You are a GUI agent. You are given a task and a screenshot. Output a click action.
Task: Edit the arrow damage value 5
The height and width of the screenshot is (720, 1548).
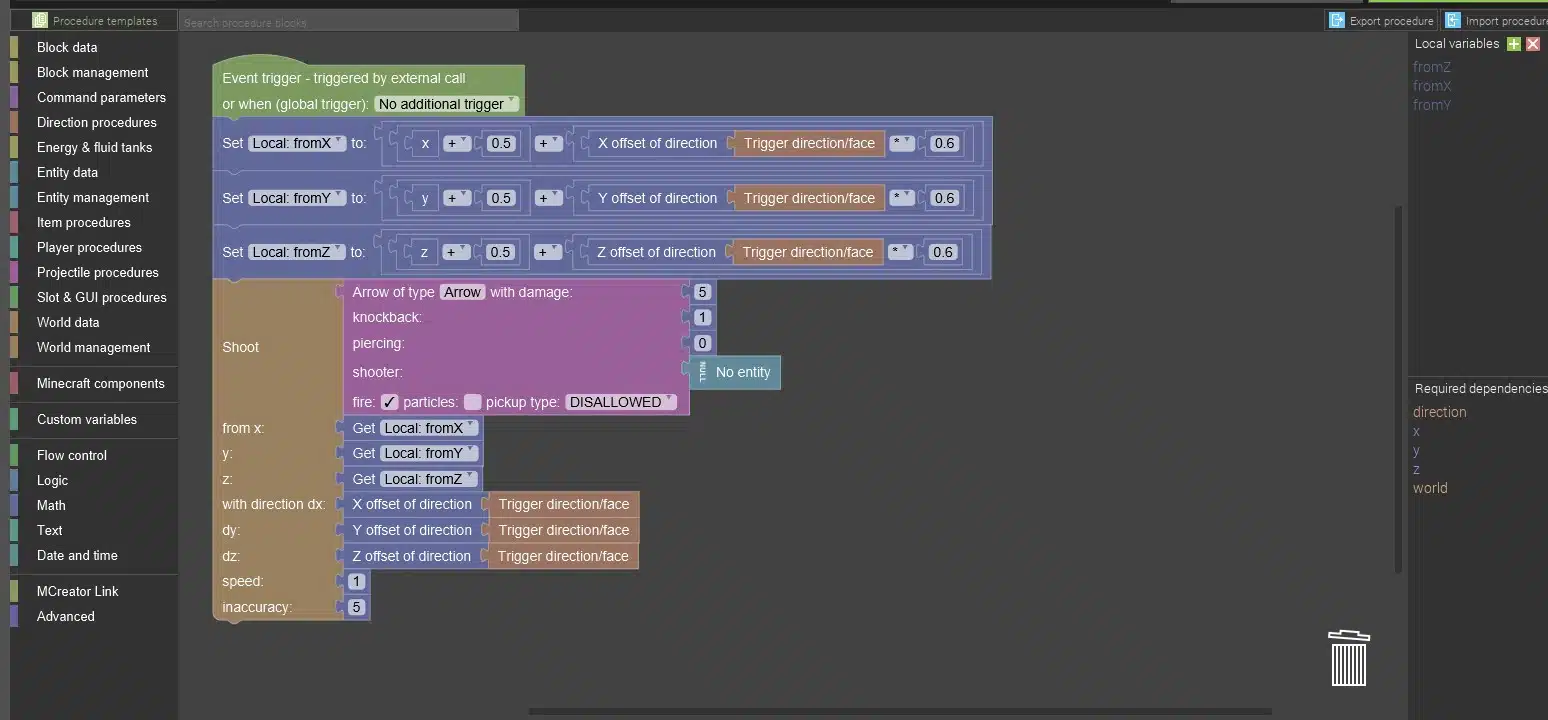tap(702, 292)
